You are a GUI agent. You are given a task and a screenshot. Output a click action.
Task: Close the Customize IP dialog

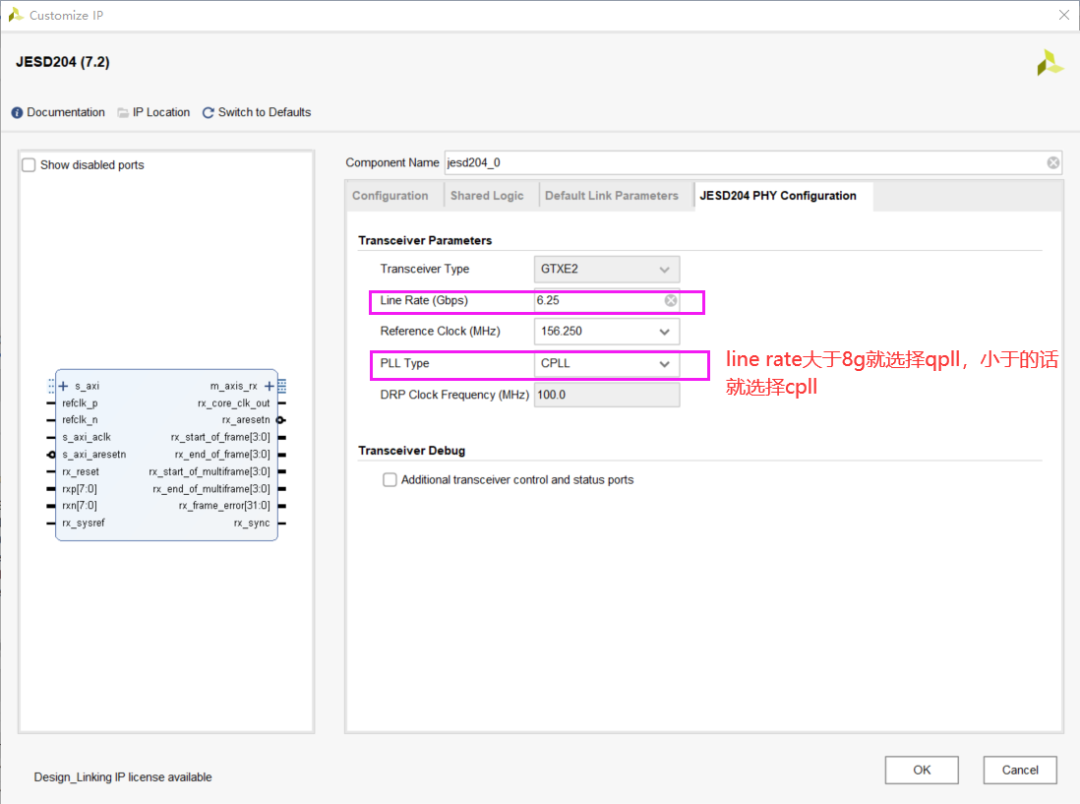(1063, 15)
